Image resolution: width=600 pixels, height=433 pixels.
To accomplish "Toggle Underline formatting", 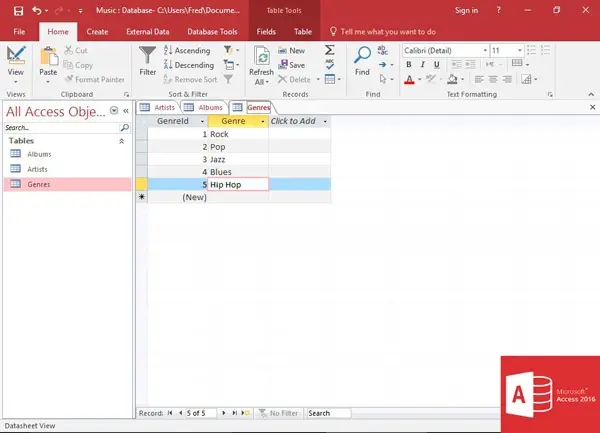I will (437, 64).
